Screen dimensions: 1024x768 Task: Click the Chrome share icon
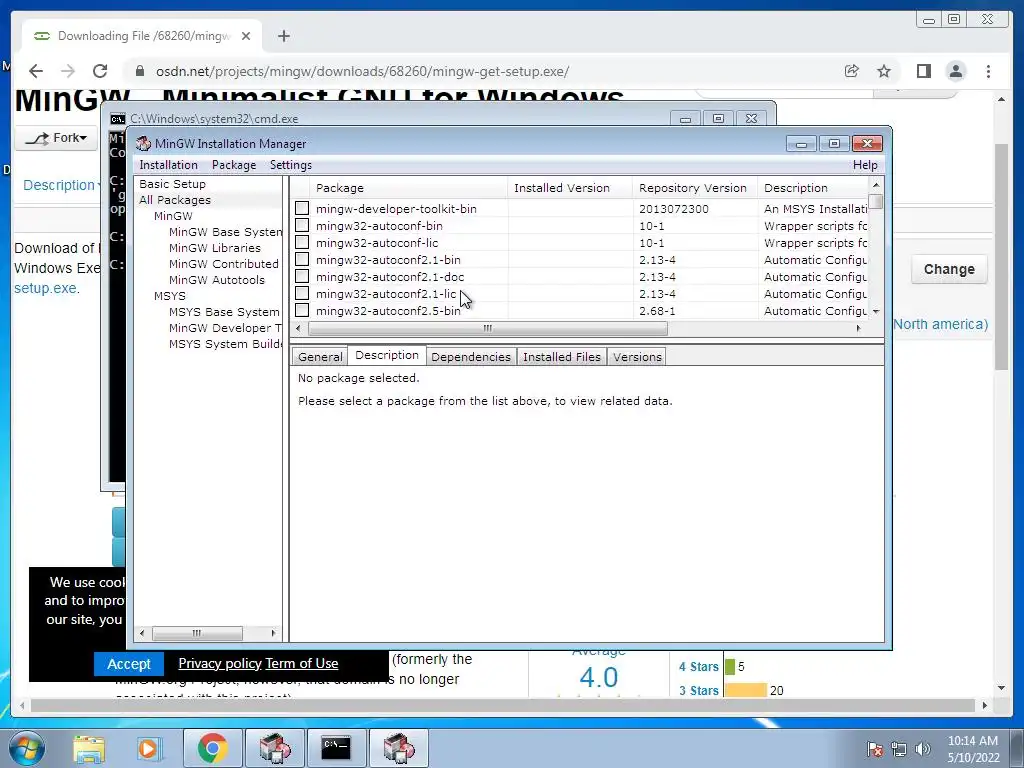(x=852, y=71)
